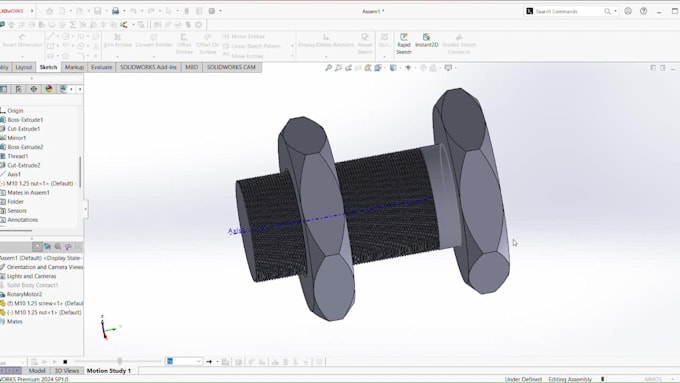Click the Offset Entities tool
Image resolution: width=680 pixels, height=383 pixels.
point(184,44)
